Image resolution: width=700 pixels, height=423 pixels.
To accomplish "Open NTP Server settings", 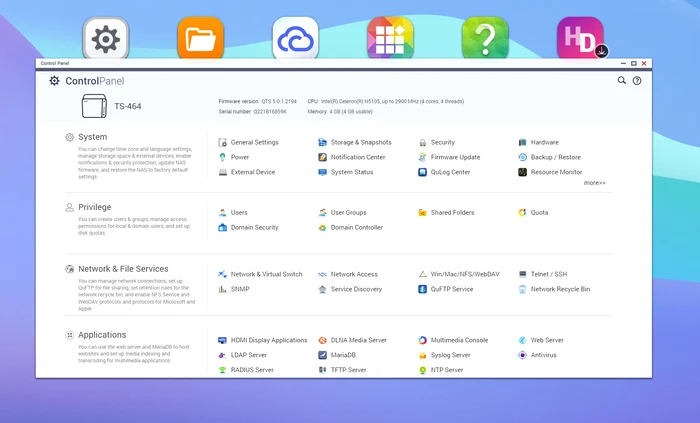I will pos(440,369).
